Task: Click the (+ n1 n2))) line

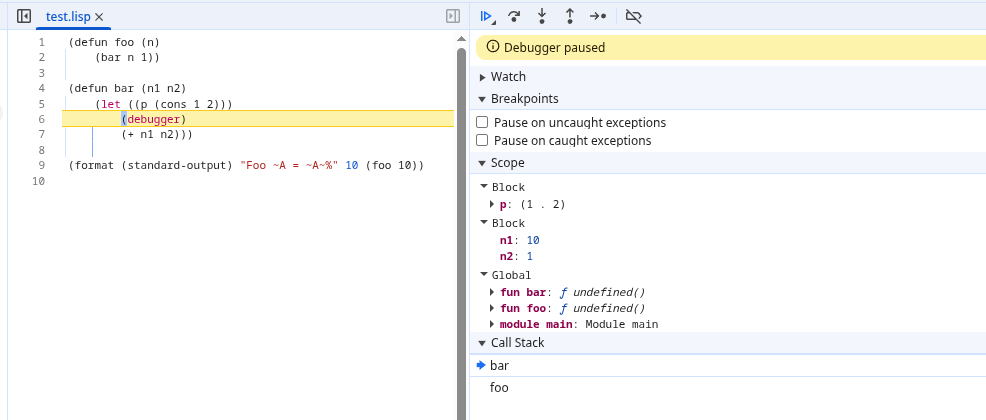Action: [157, 135]
